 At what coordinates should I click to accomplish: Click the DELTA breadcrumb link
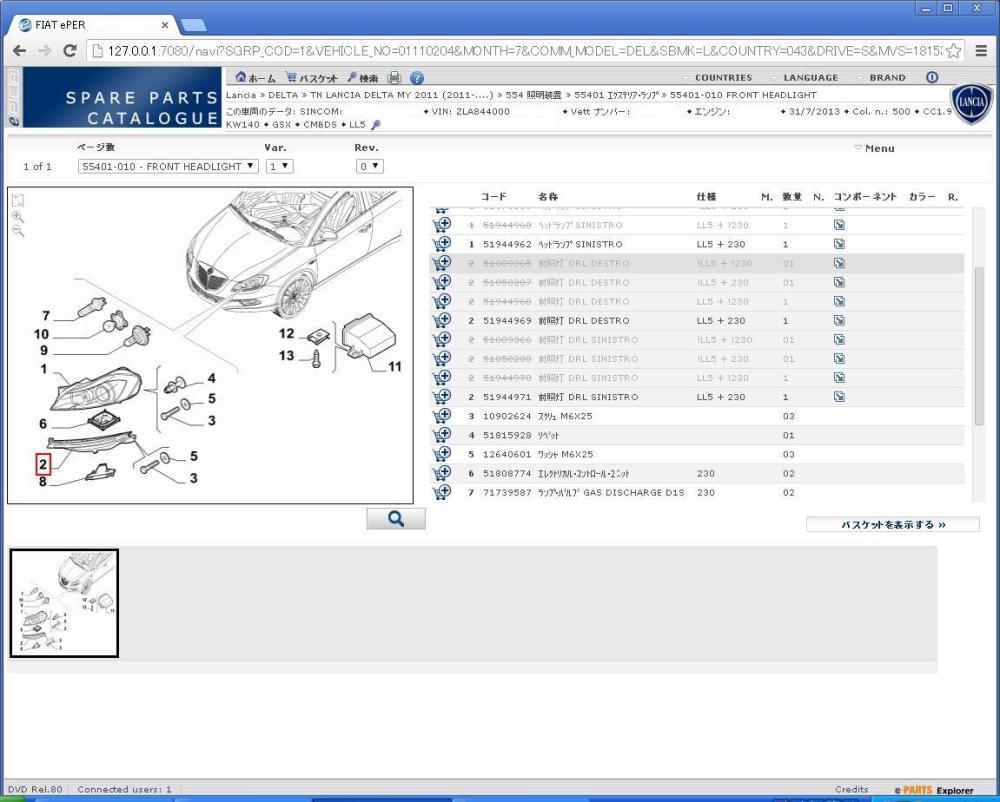click(283, 95)
